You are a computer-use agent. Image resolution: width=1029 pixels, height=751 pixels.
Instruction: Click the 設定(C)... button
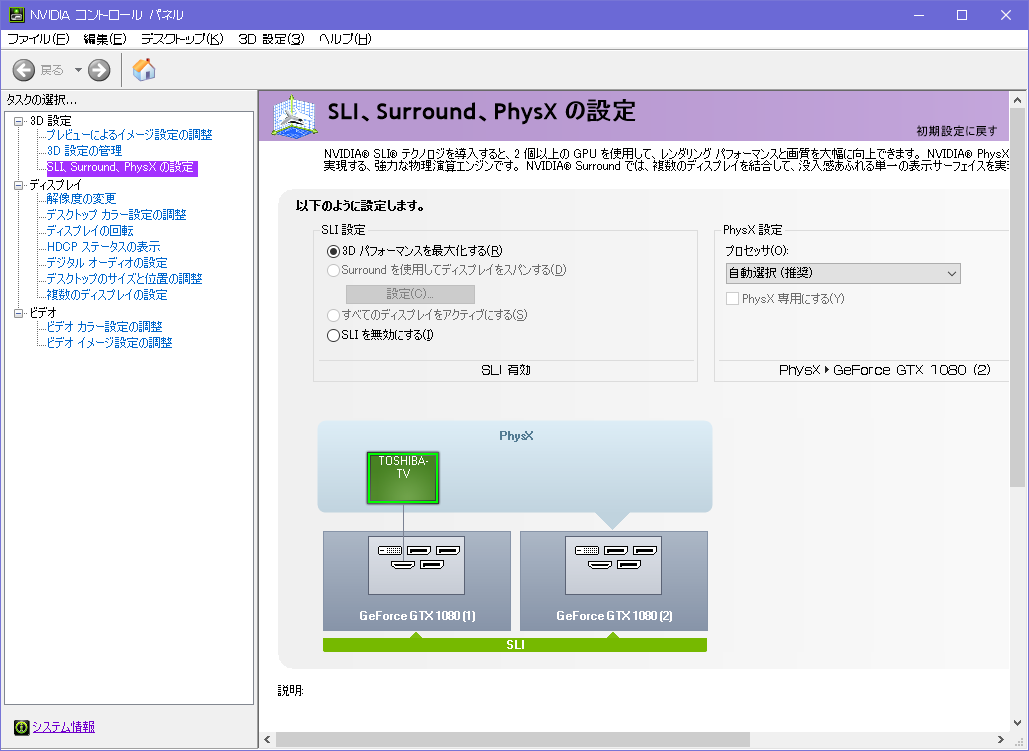(410, 293)
